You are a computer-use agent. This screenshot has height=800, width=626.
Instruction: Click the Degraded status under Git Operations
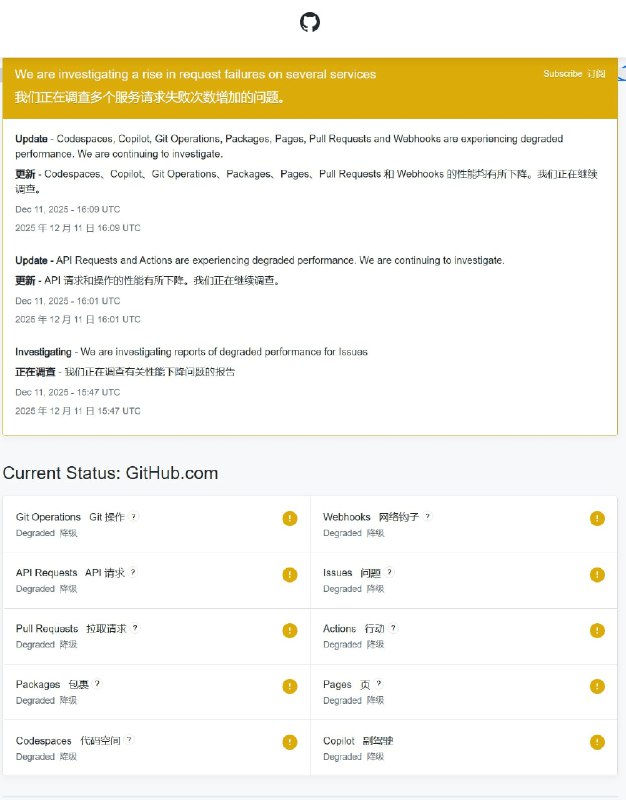pos(35,533)
